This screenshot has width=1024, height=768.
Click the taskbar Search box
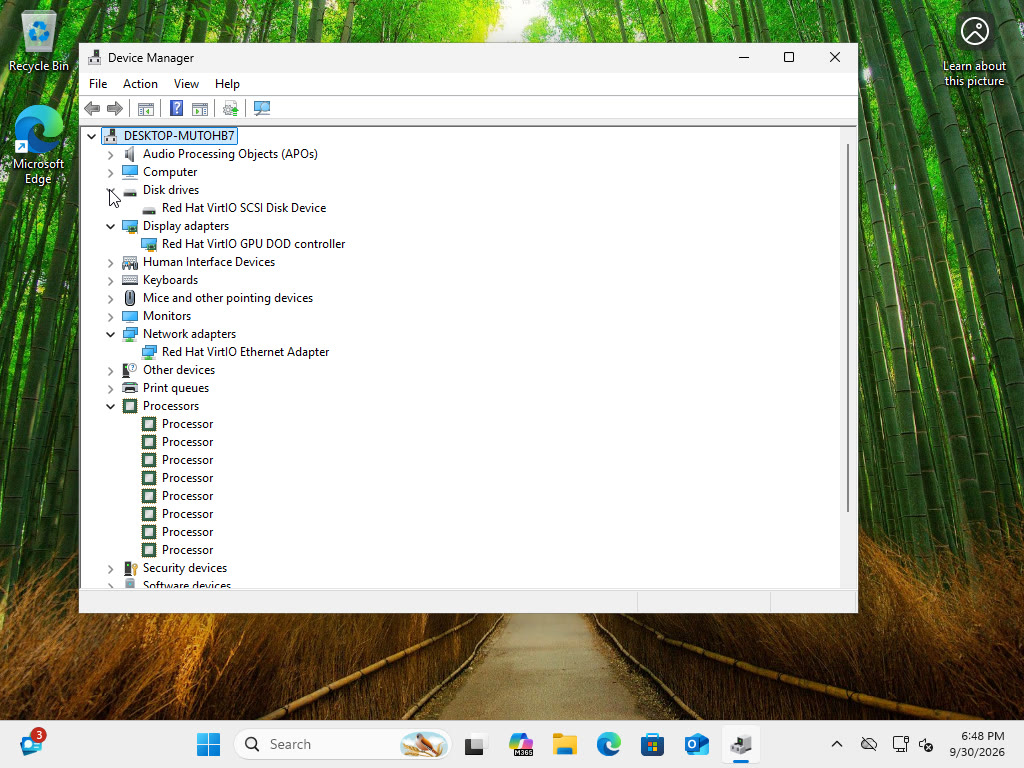tap(343, 744)
